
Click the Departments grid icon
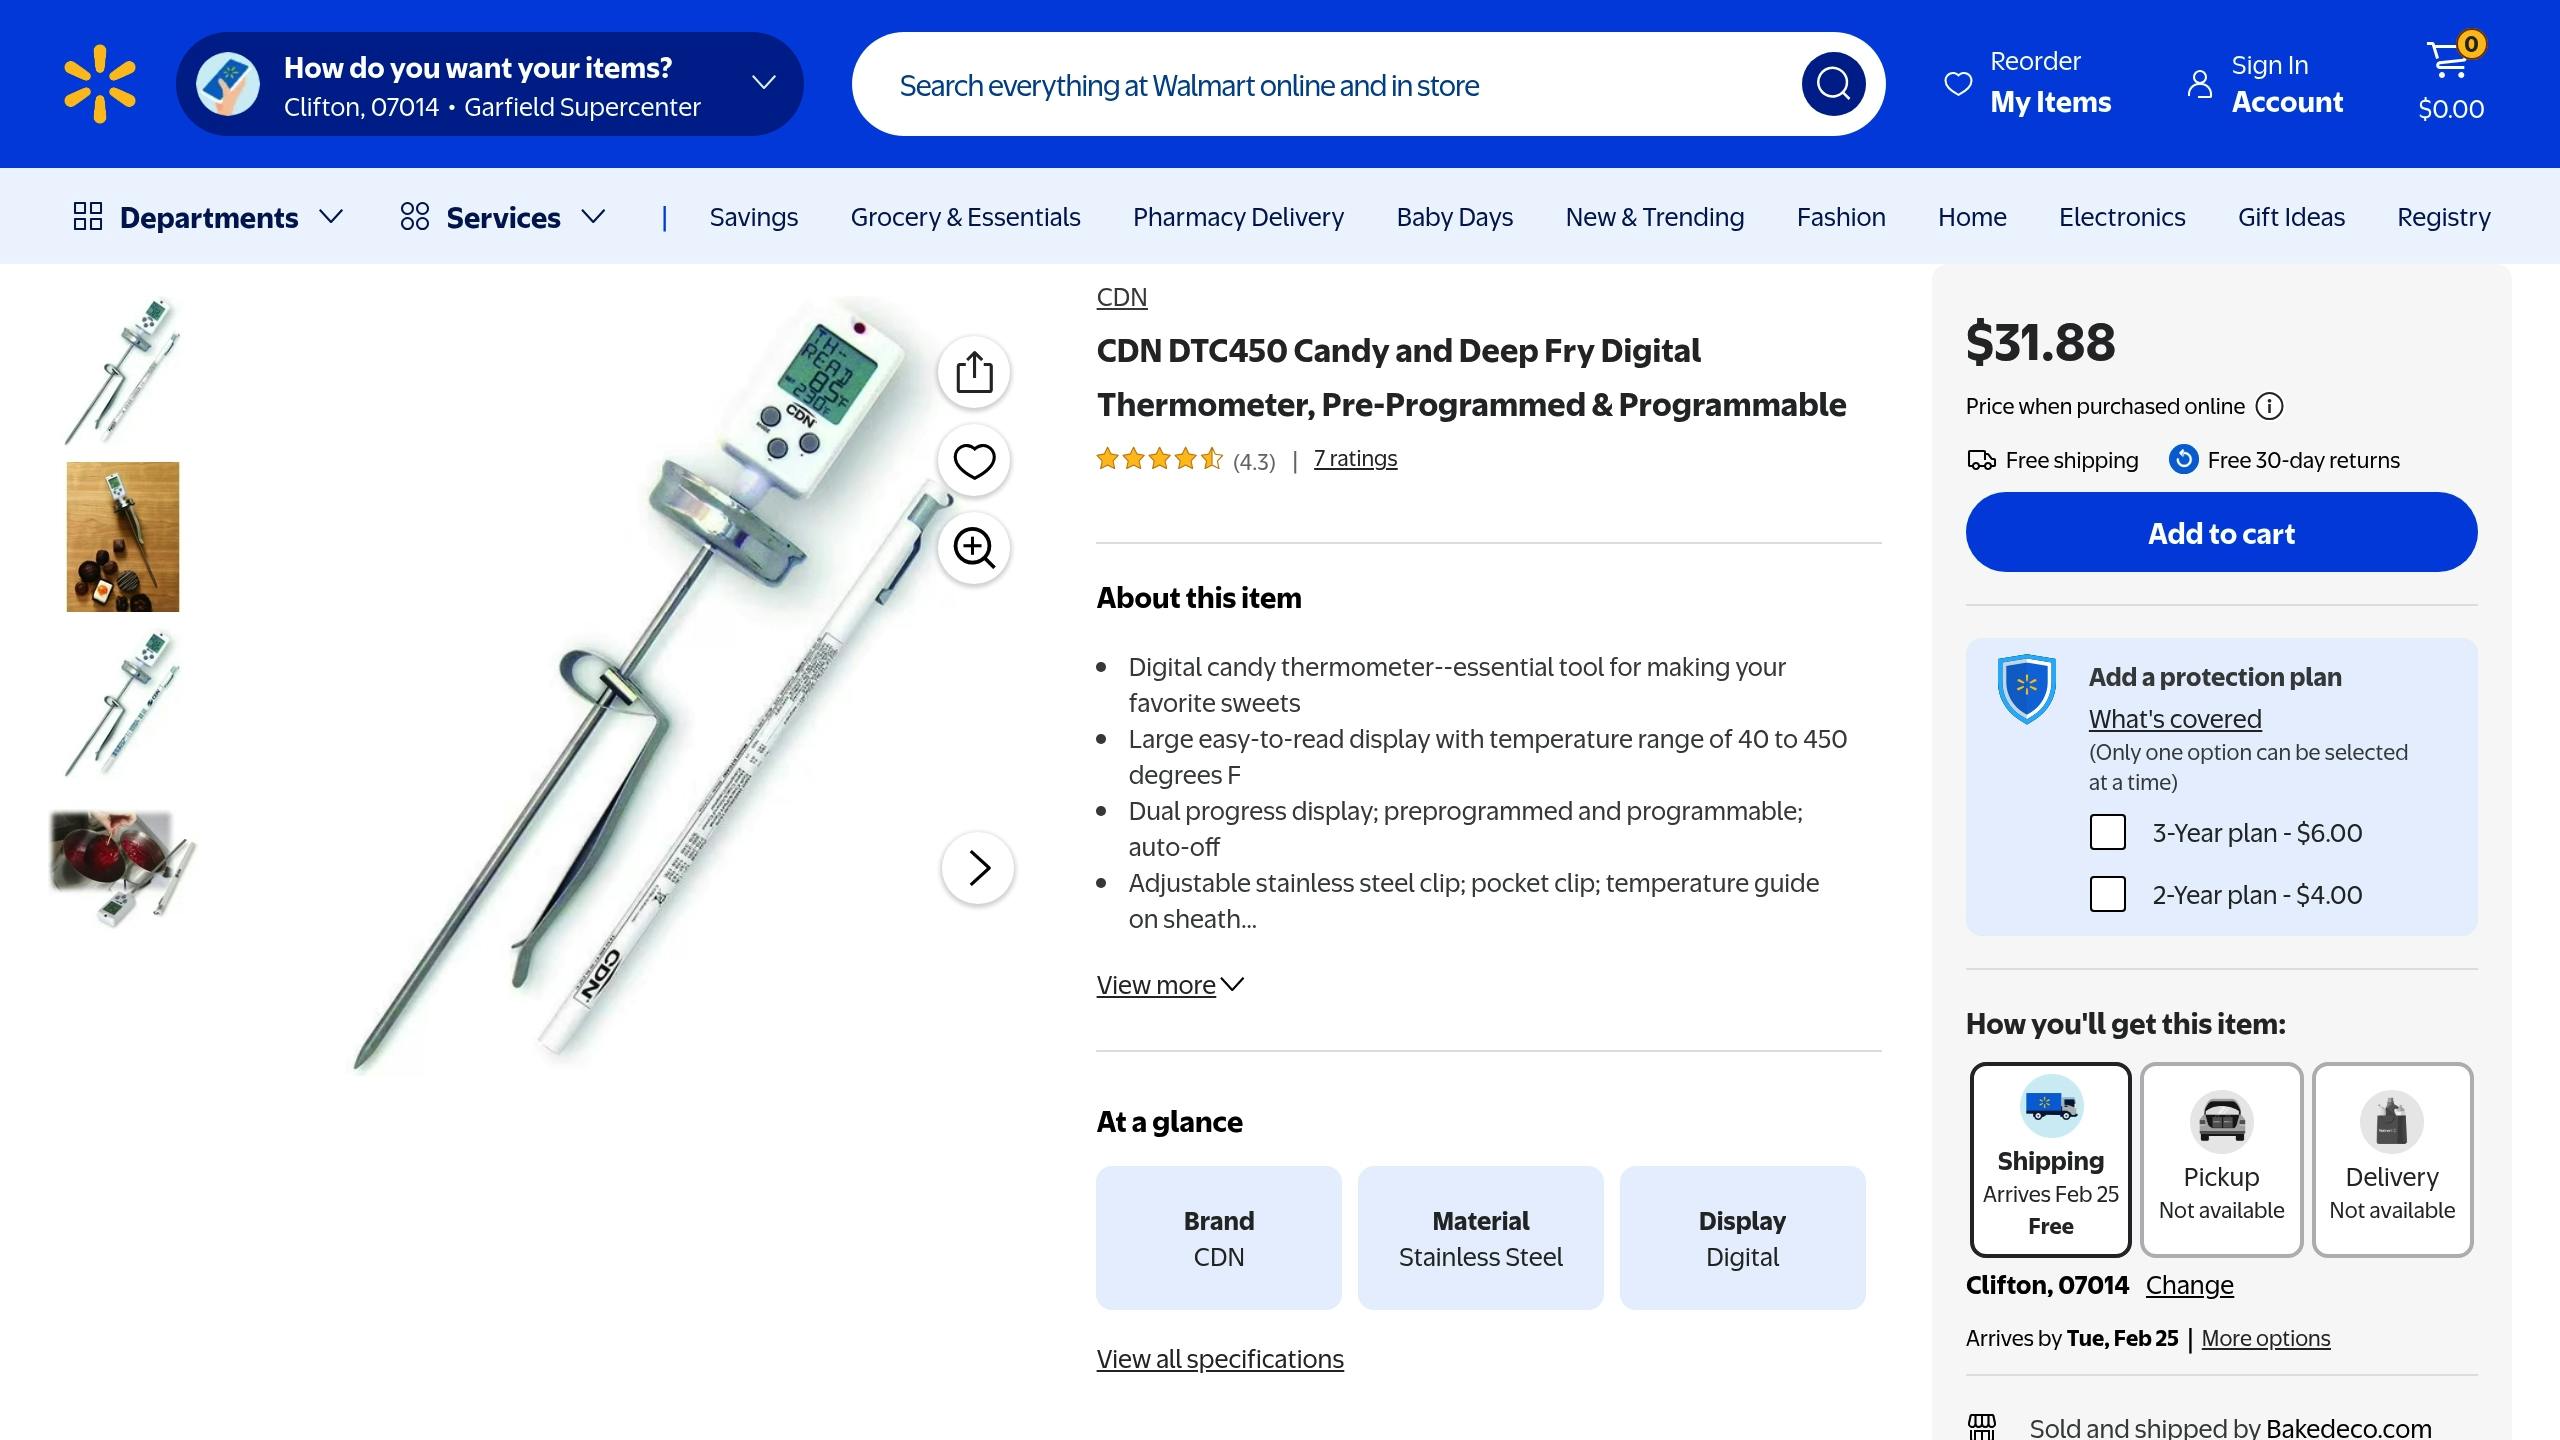88,216
